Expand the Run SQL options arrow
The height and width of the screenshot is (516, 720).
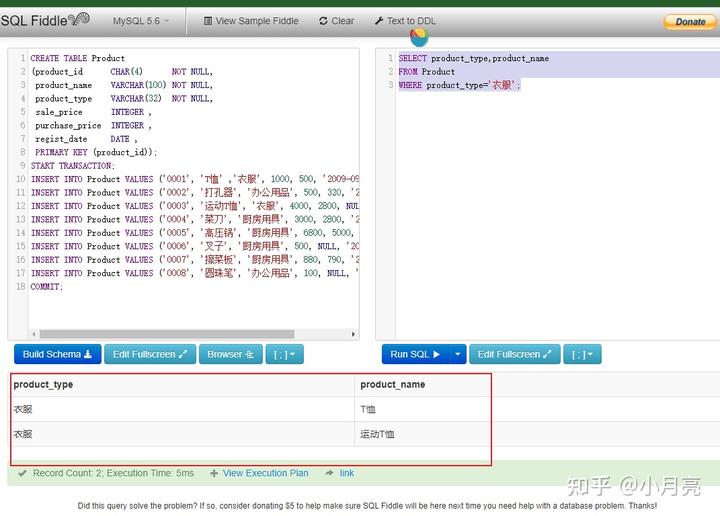(x=457, y=354)
